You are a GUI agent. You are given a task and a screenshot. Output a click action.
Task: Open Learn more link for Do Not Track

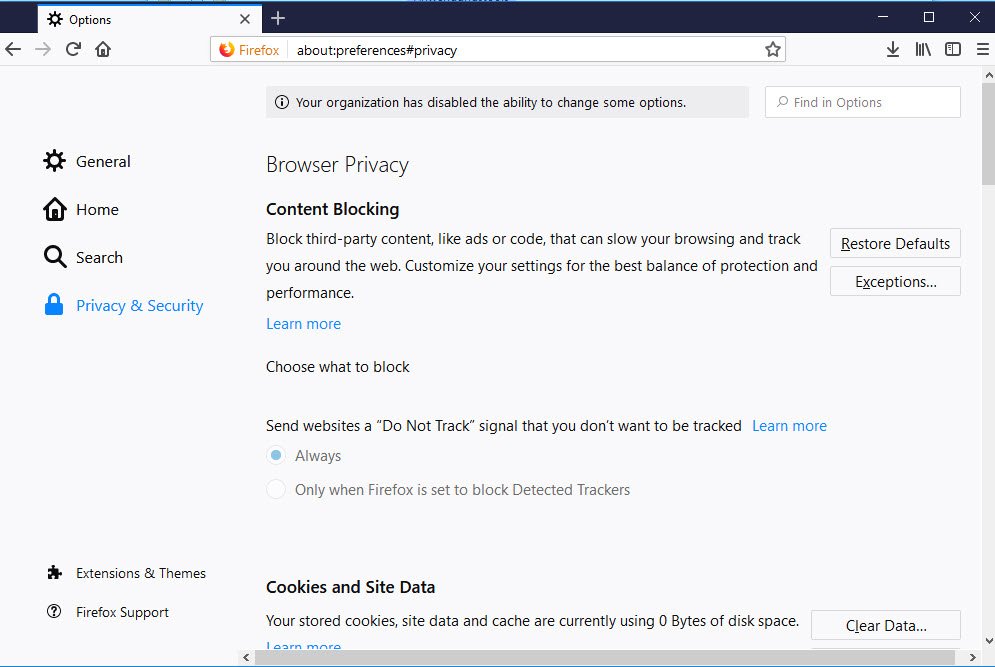coord(789,426)
